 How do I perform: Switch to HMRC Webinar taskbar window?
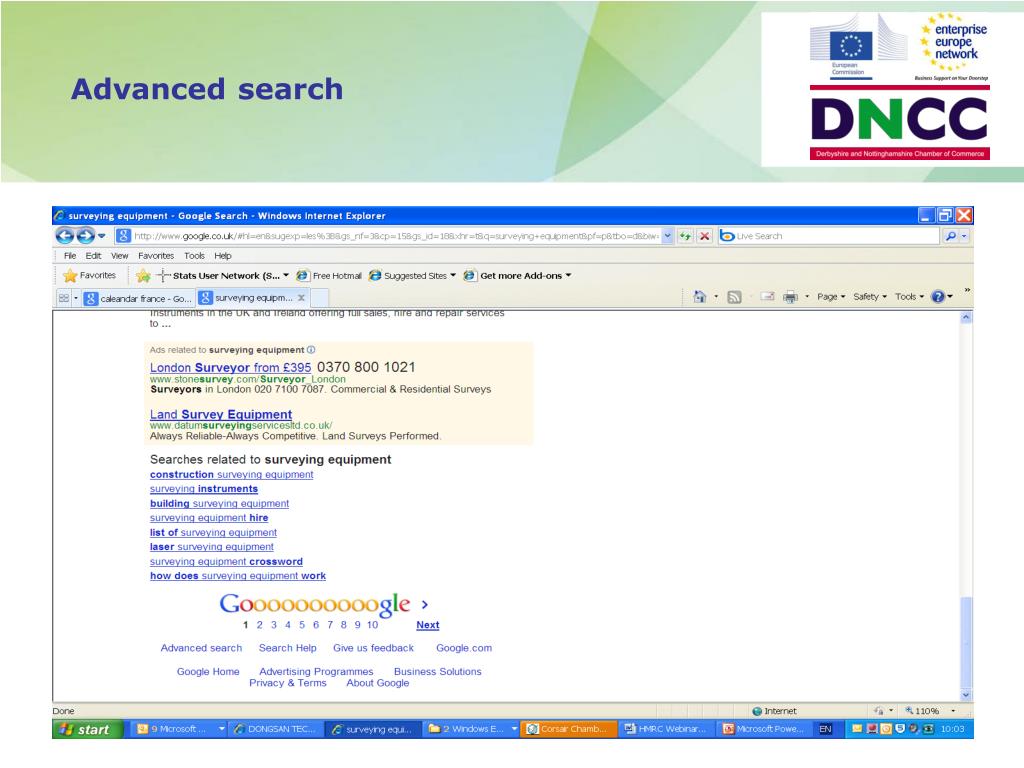point(666,729)
